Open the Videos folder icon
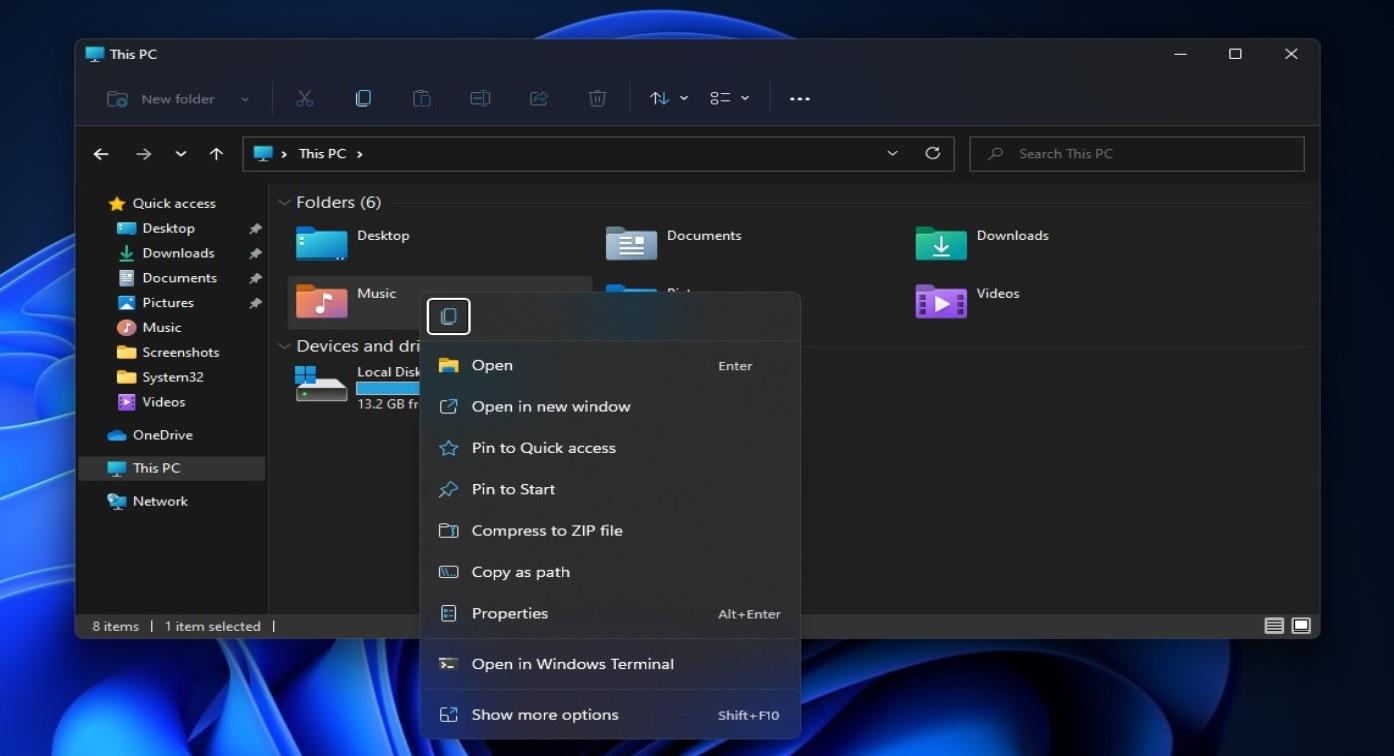 point(940,301)
